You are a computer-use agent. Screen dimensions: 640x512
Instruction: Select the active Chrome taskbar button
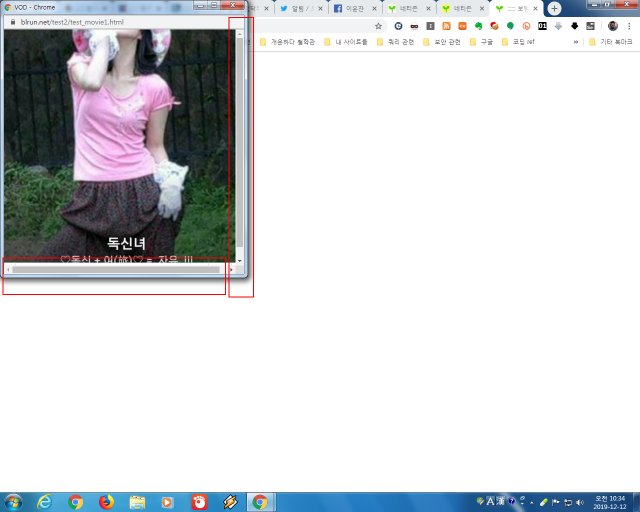(x=261, y=502)
